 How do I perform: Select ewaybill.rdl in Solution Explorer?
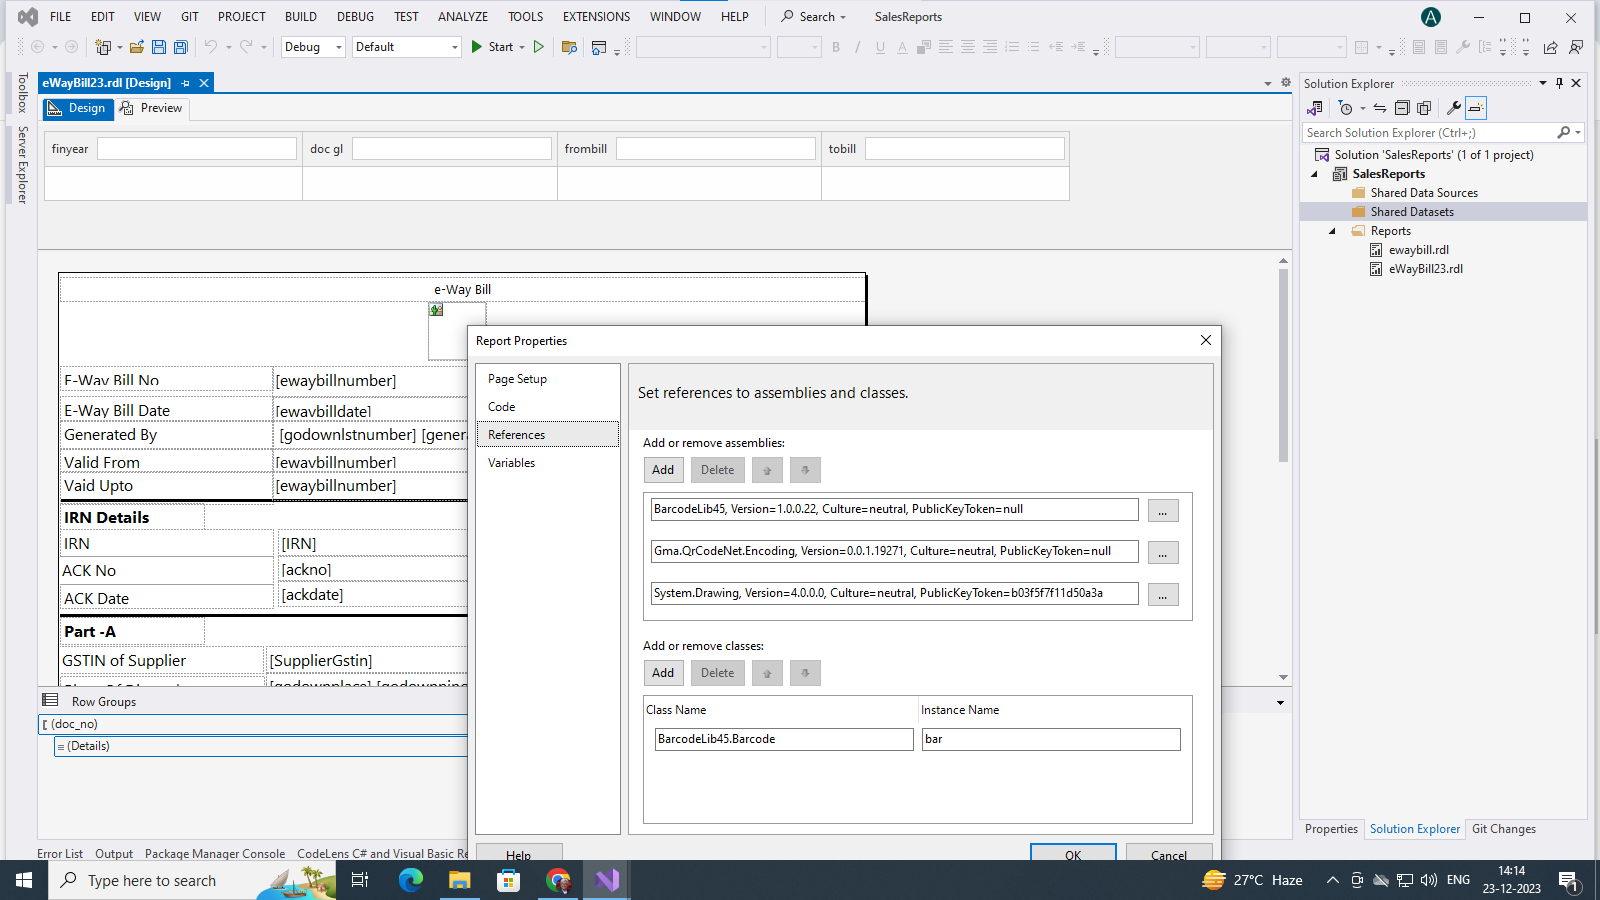1418,250
